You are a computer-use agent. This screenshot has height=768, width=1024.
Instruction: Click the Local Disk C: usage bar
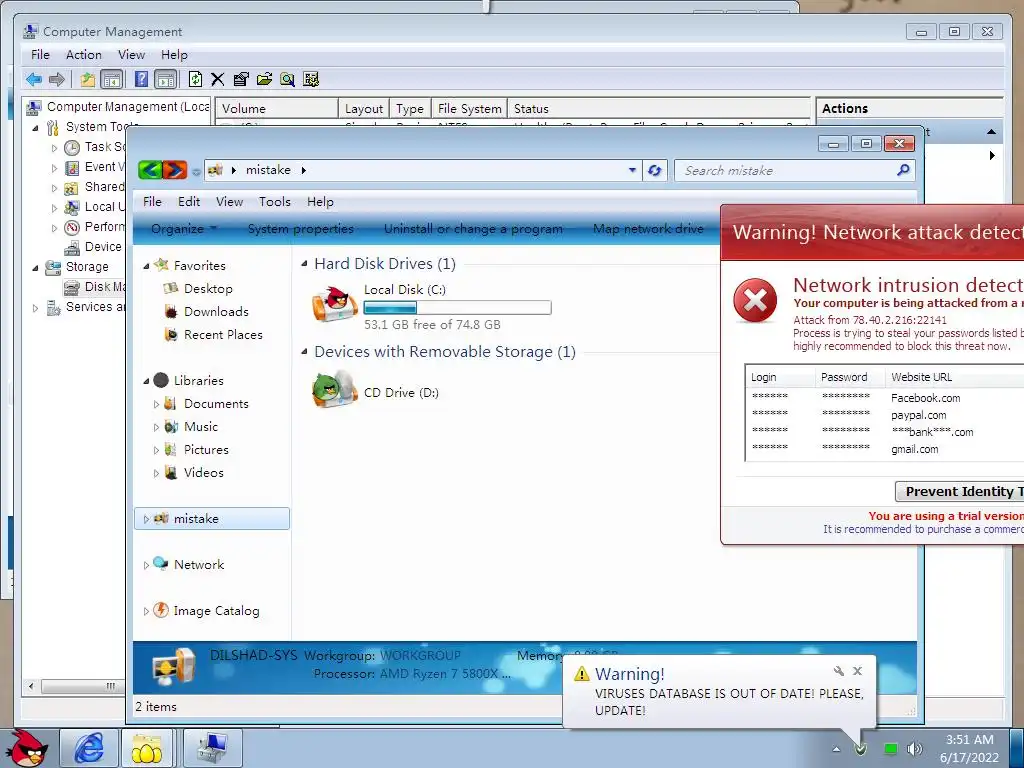(x=457, y=308)
